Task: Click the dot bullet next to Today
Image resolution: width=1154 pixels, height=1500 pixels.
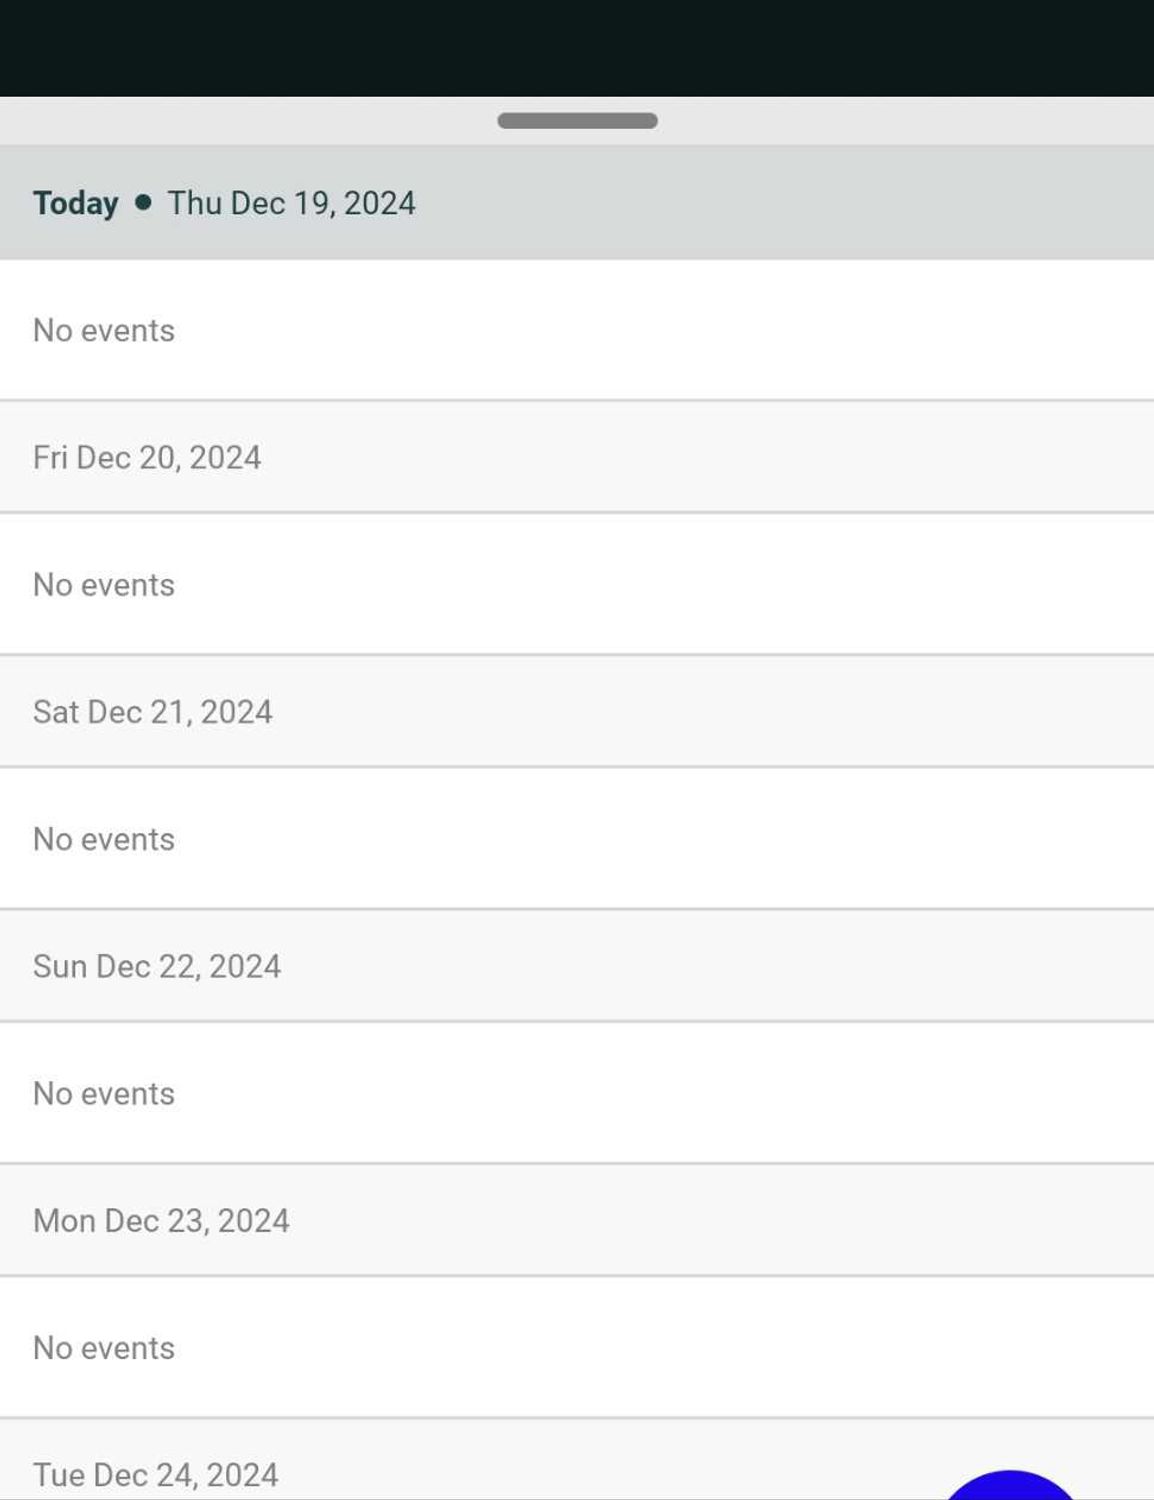Action: (143, 203)
